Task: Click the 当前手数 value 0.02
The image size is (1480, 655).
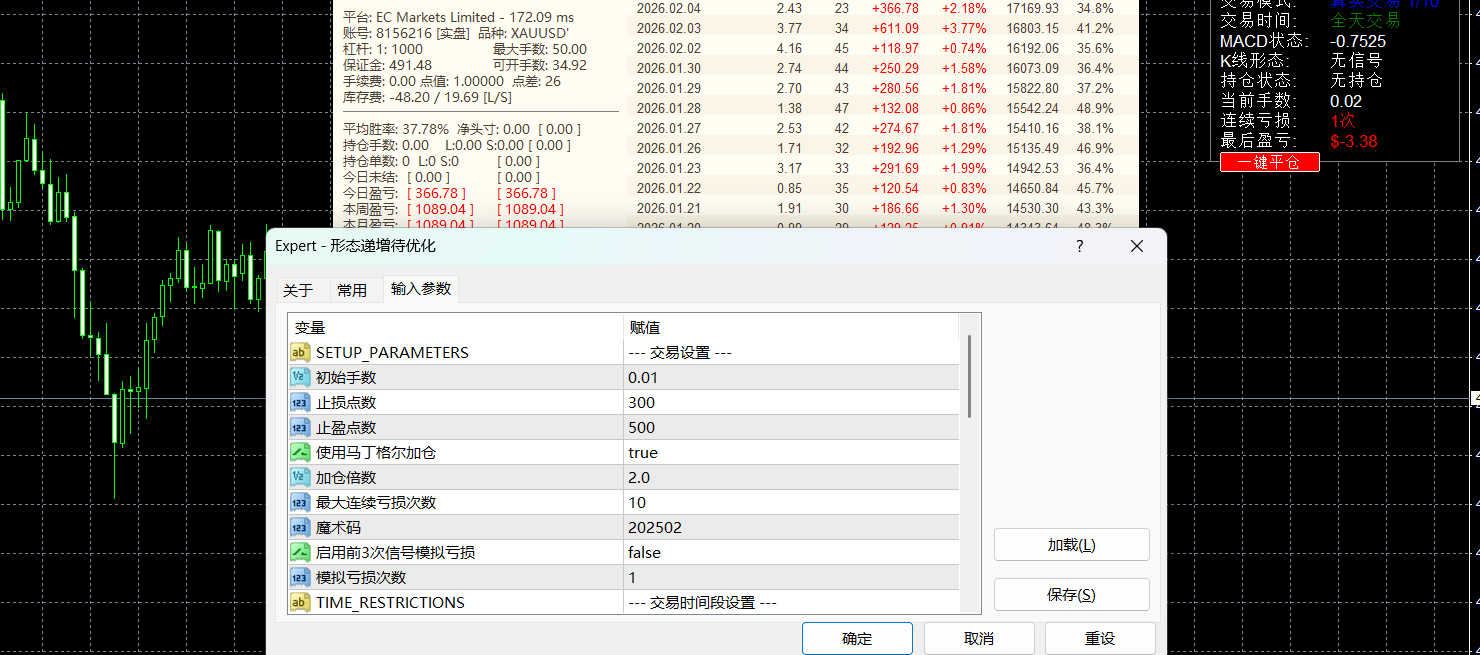Action: point(1346,101)
